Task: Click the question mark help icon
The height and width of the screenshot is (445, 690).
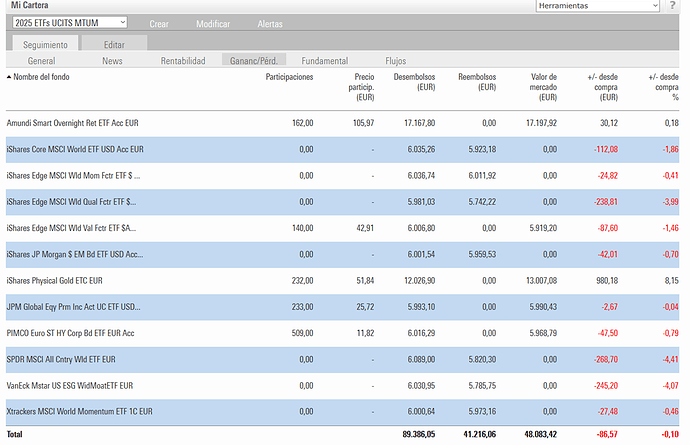Action: point(672,6)
